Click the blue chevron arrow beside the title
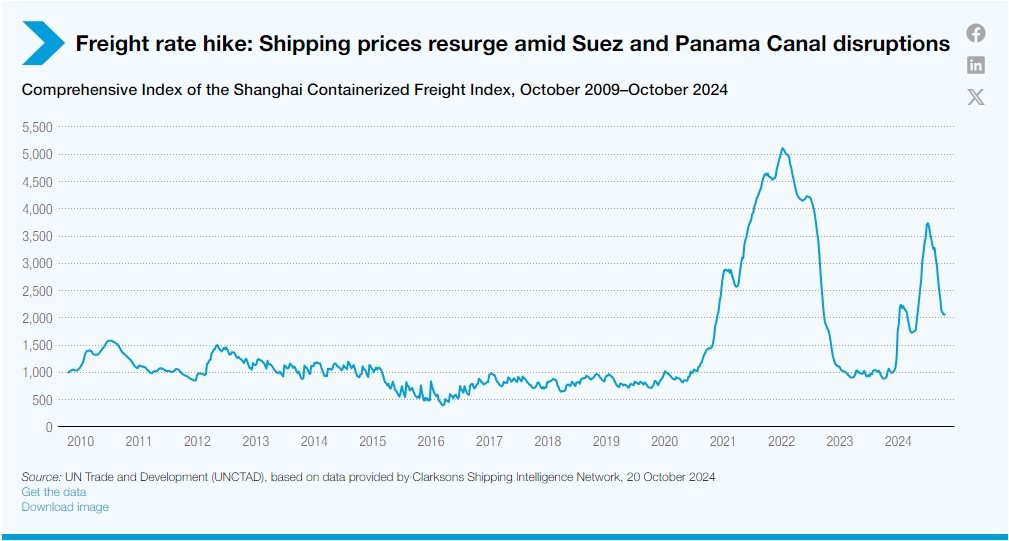 43,44
